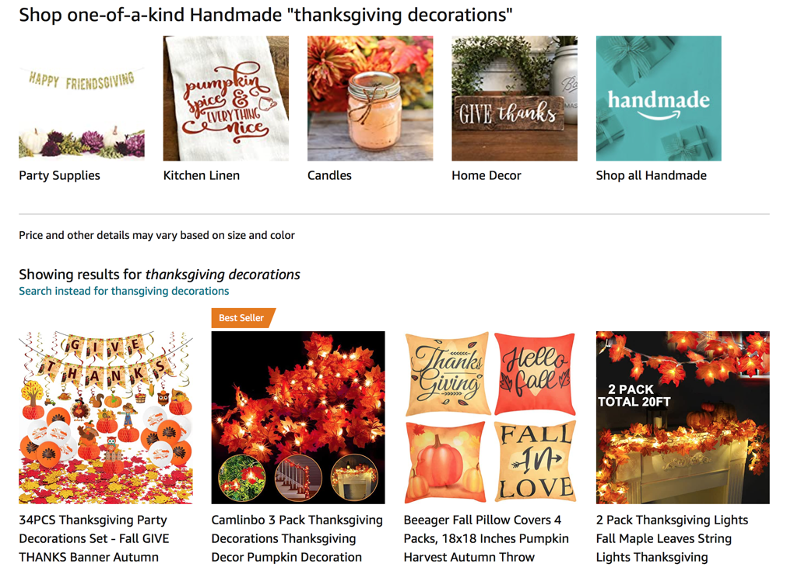Visit the Shop all Handmade link

coord(651,175)
